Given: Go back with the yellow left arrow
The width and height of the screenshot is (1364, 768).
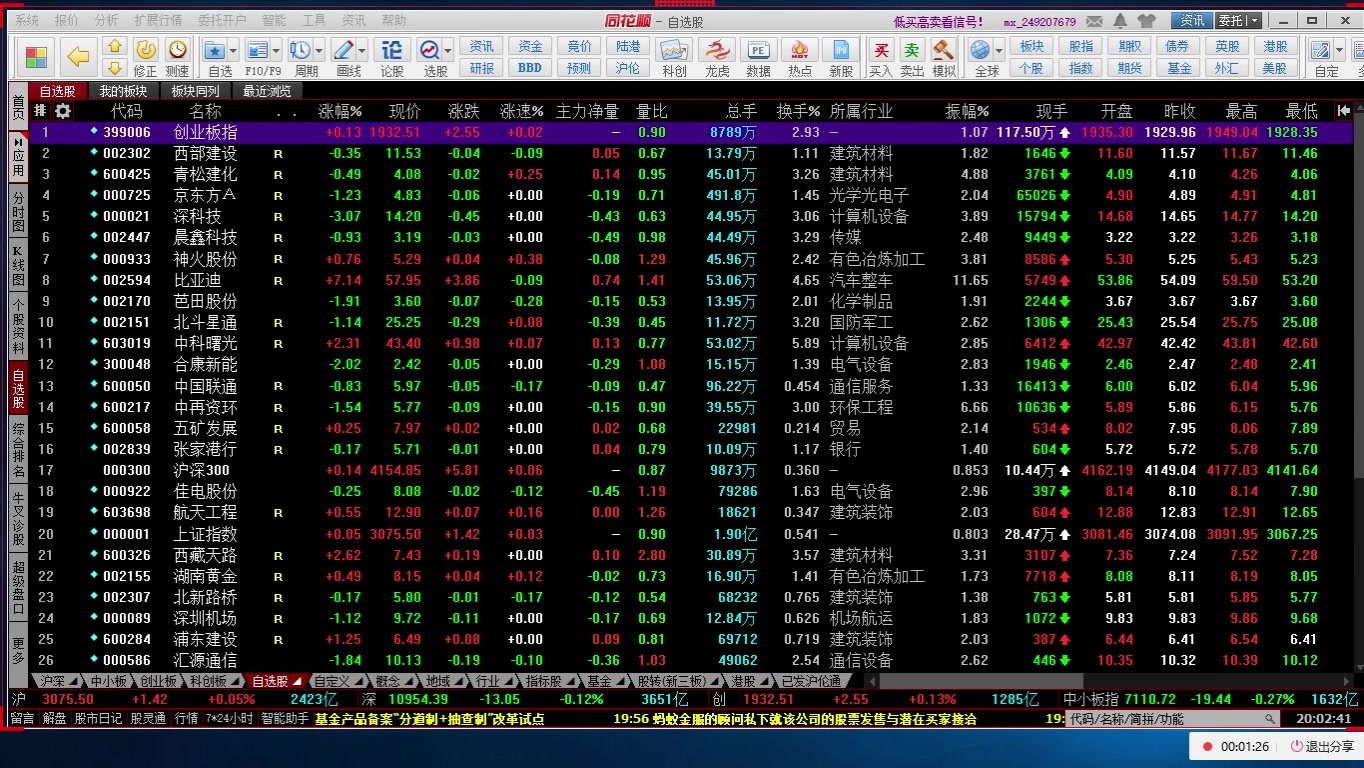Looking at the screenshot, I should point(78,57).
